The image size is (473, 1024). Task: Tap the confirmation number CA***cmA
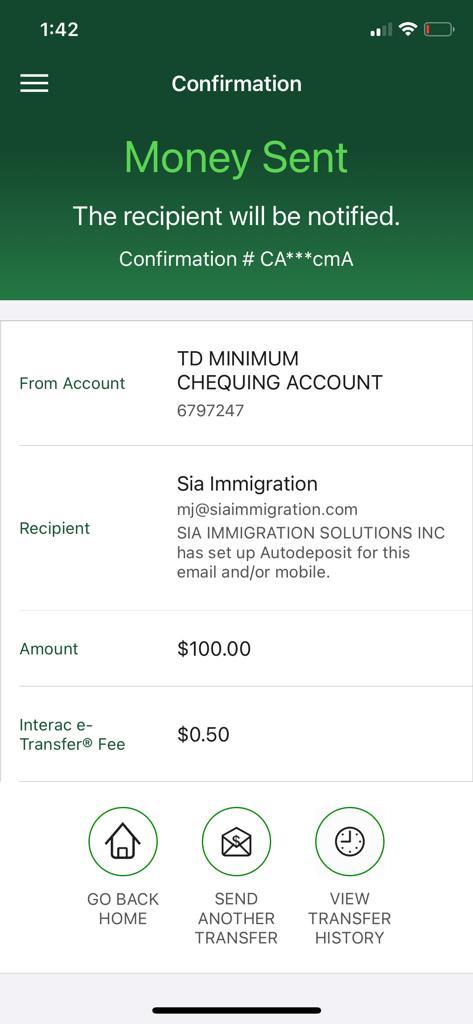point(236,259)
